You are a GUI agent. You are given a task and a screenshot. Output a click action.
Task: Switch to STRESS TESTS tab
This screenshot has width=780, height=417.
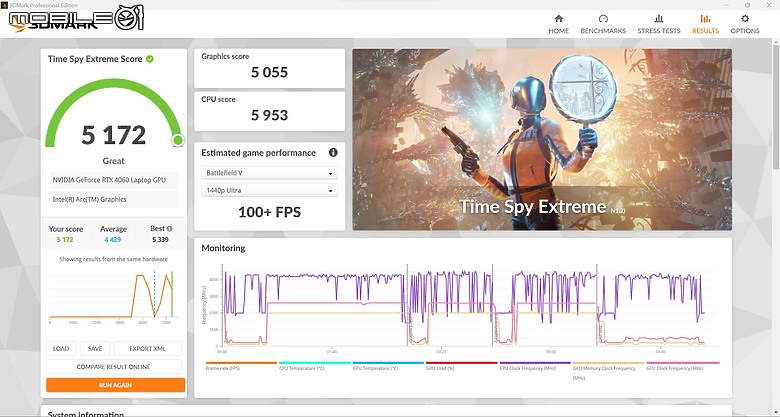pos(659,24)
